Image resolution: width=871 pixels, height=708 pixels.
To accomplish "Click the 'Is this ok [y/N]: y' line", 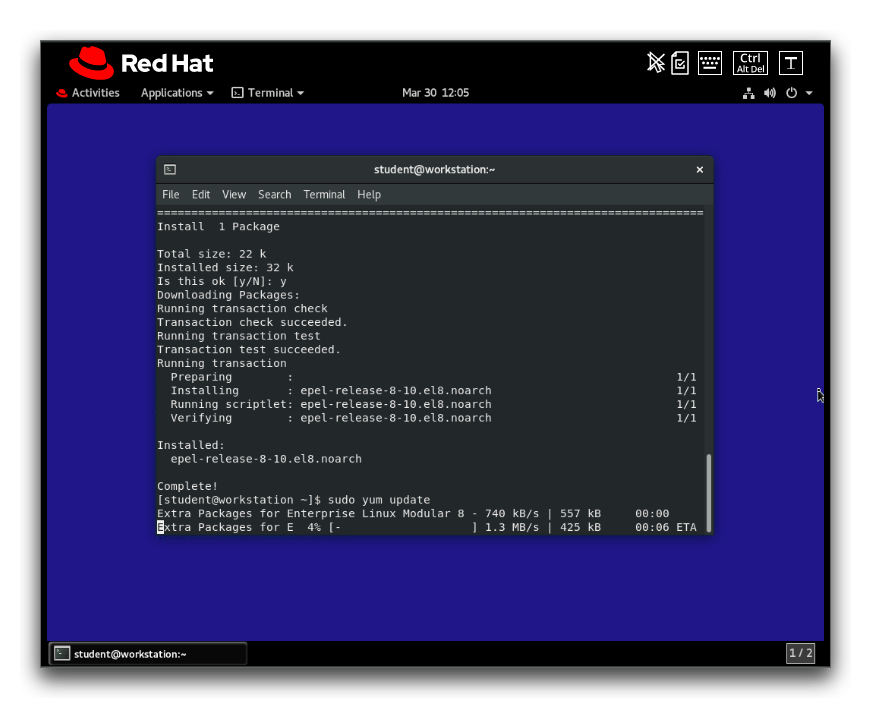I will [222, 282].
